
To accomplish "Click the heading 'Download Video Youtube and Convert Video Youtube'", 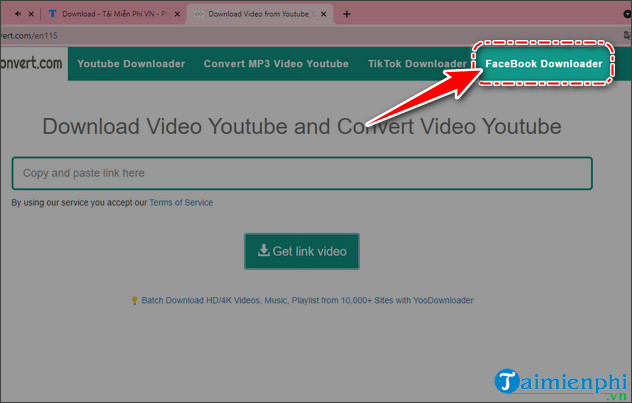I will point(302,126).
